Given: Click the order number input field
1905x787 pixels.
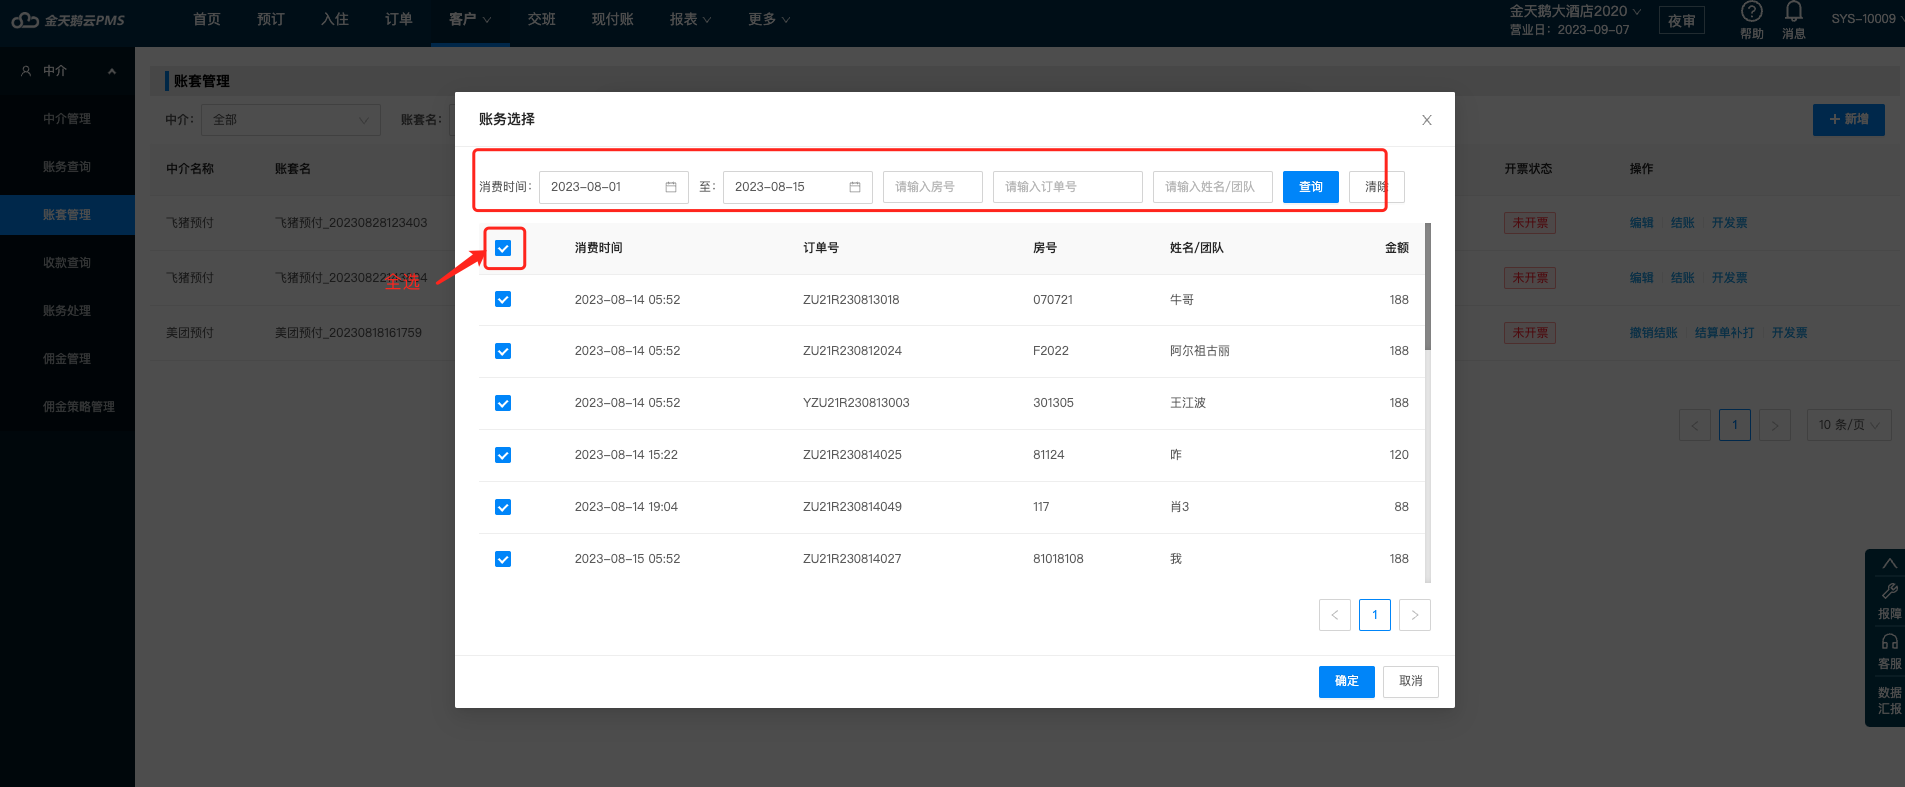Looking at the screenshot, I should 1068,187.
